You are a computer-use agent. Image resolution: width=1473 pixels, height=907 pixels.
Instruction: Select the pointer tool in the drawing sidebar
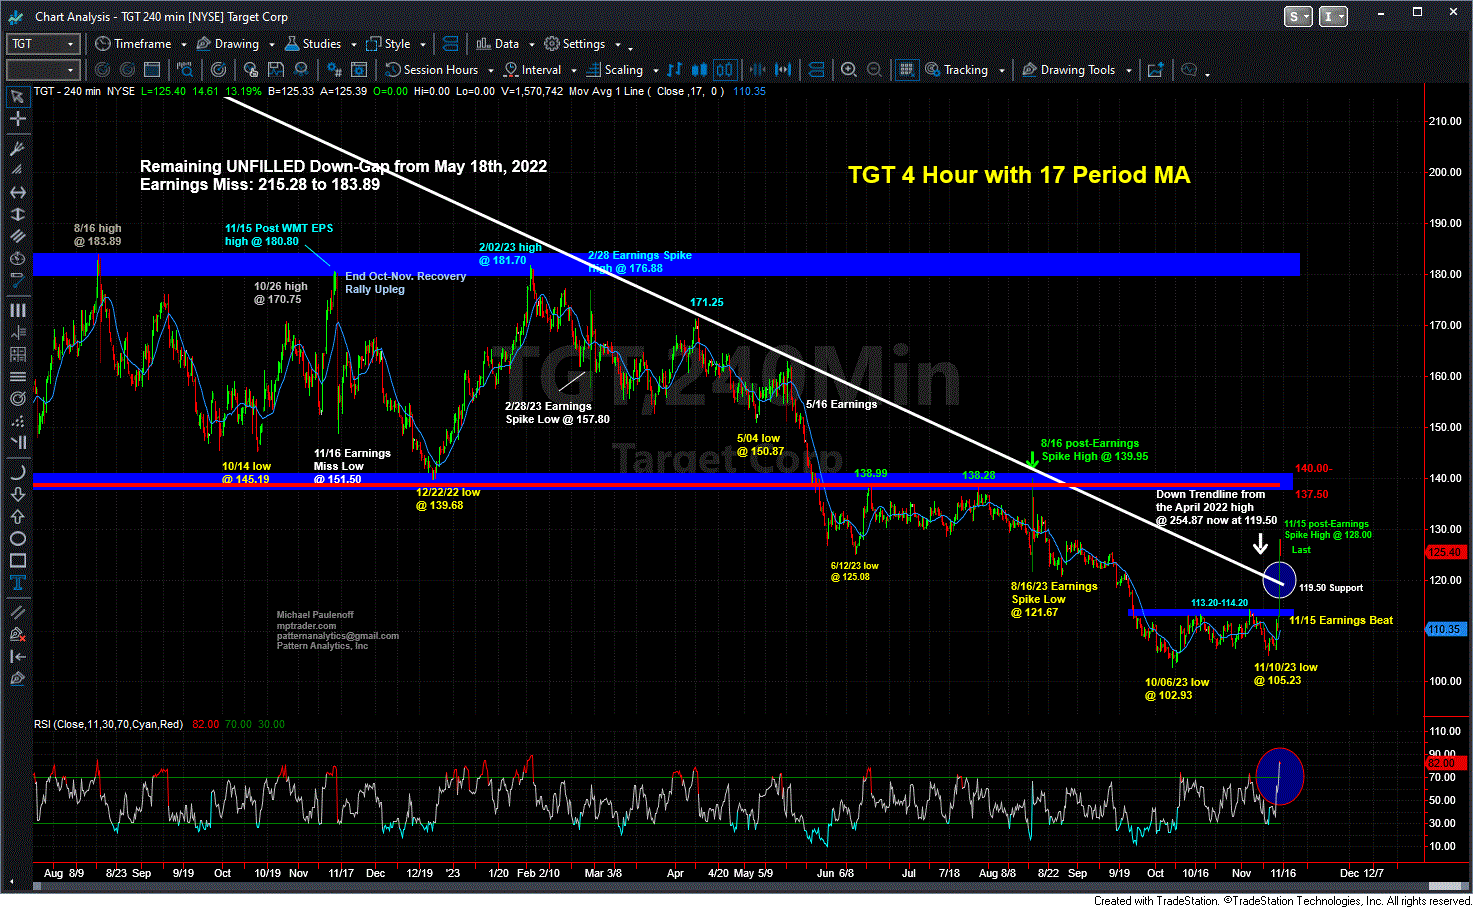17,97
